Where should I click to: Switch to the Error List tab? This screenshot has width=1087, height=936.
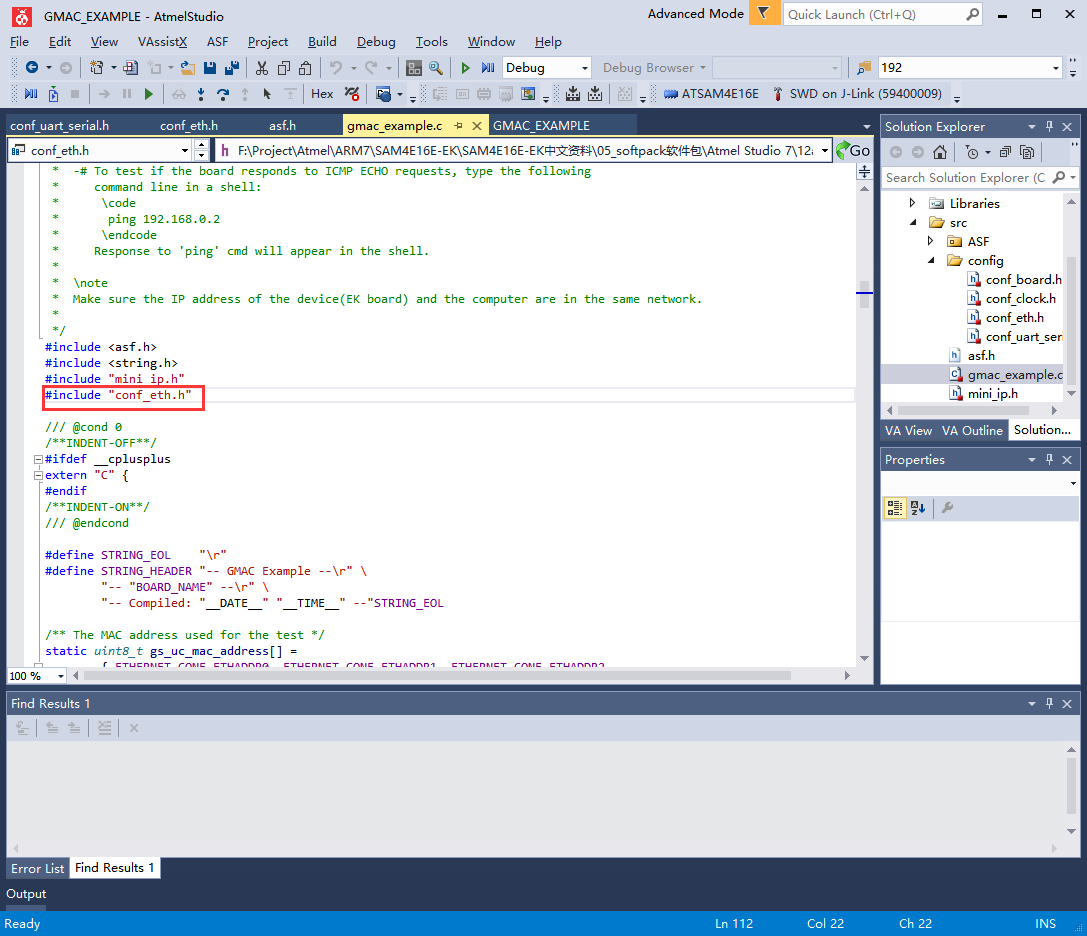pos(37,868)
